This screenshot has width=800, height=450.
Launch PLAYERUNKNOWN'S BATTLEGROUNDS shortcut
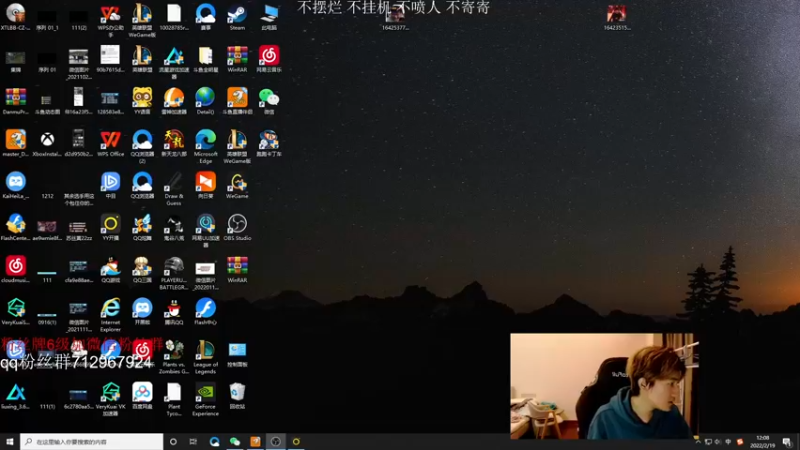pyautogui.click(x=173, y=273)
